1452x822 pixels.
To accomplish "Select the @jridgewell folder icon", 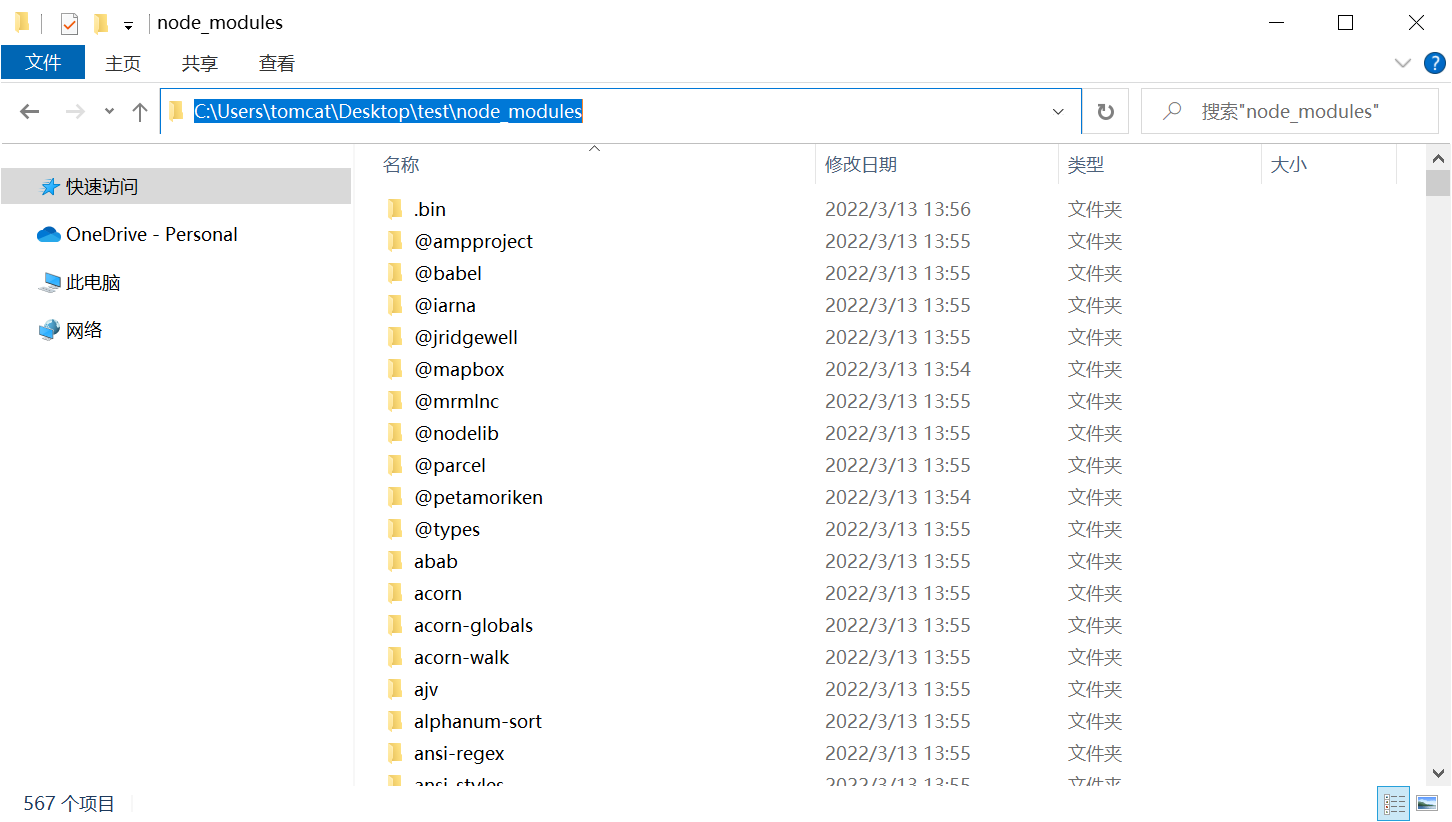I will coord(395,337).
